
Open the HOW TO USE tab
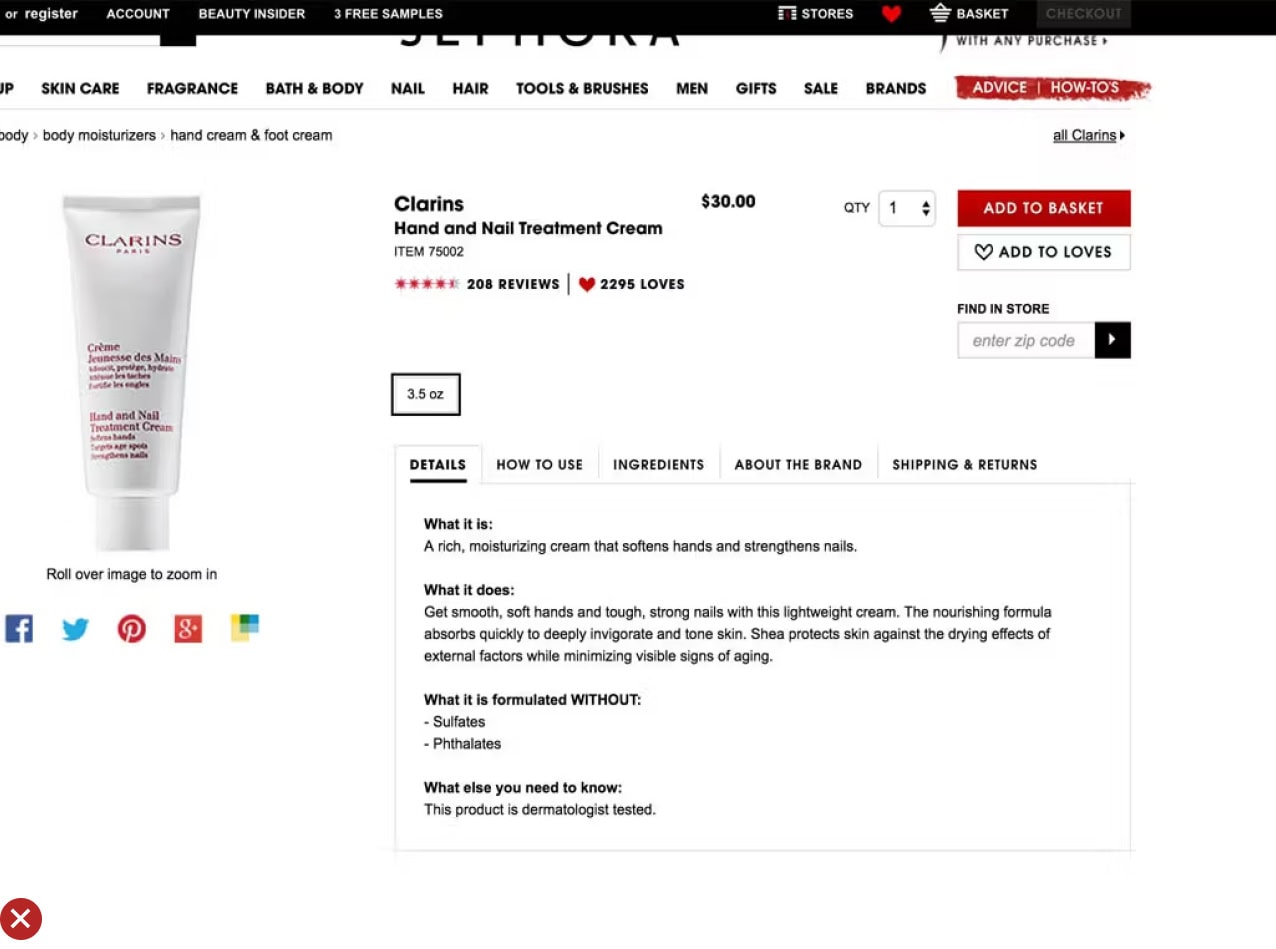pyautogui.click(x=539, y=464)
